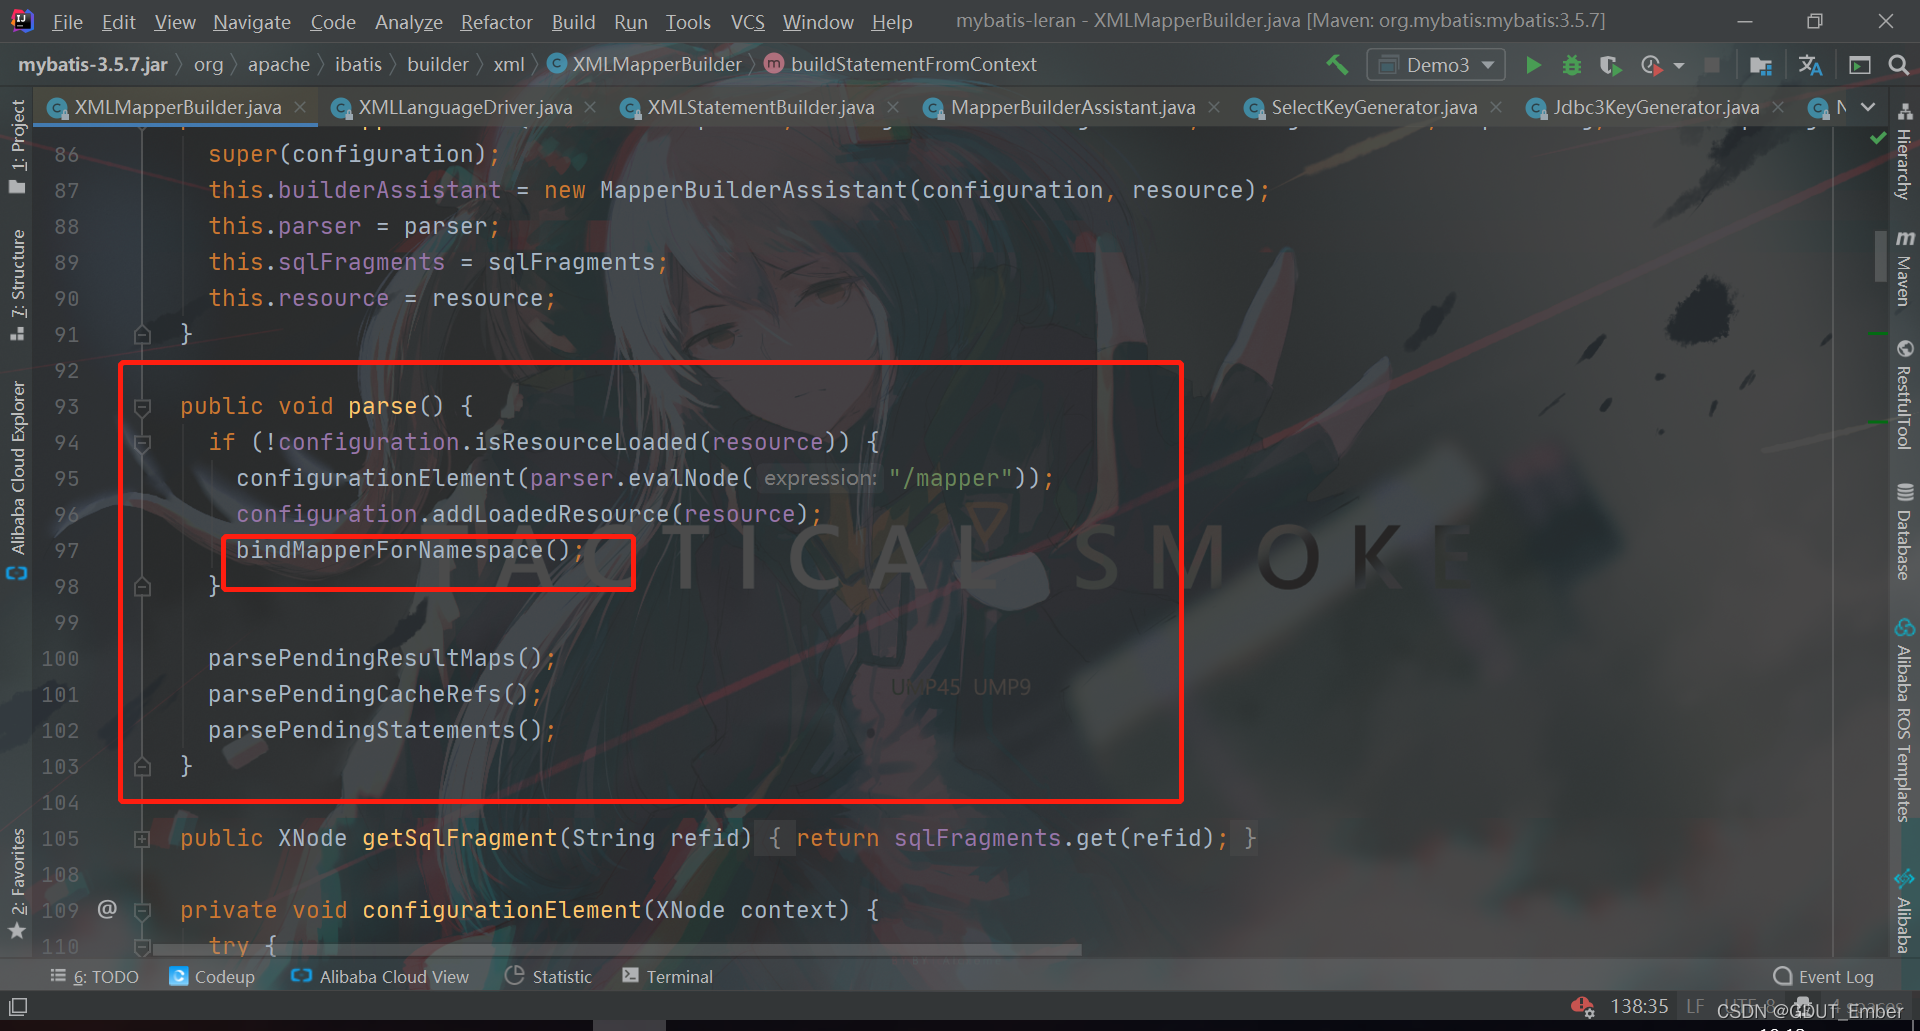Viewport: 1920px width, 1031px height.
Task: Start debugging with the bug icon
Action: pyautogui.click(x=1572, y=65)
